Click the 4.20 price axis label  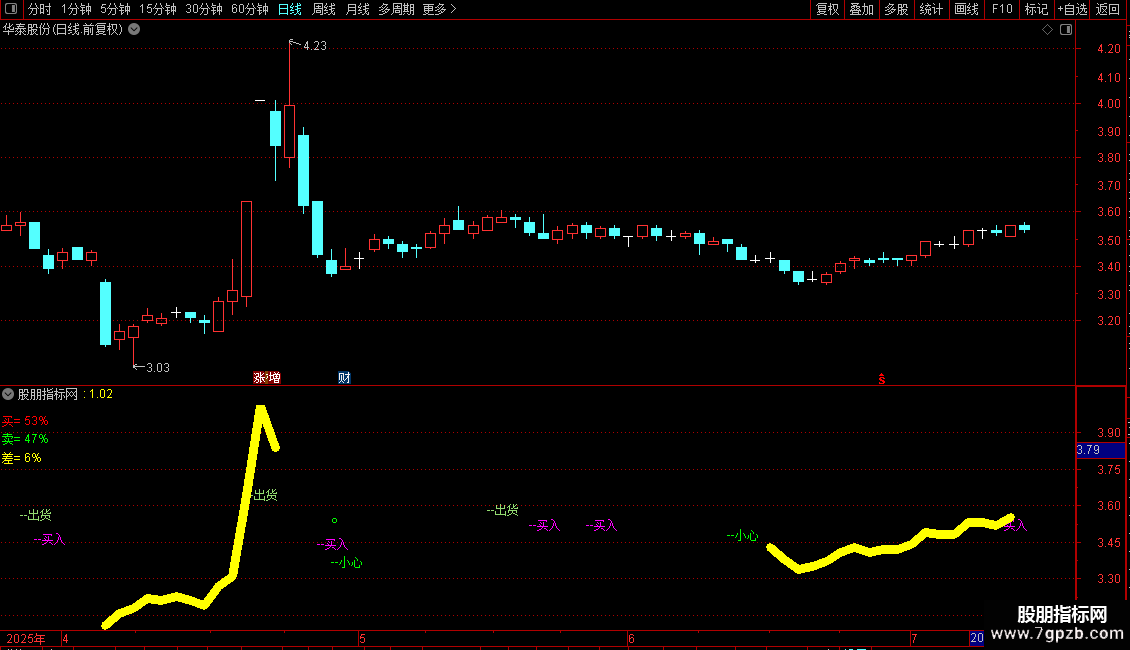[1108, 49]
